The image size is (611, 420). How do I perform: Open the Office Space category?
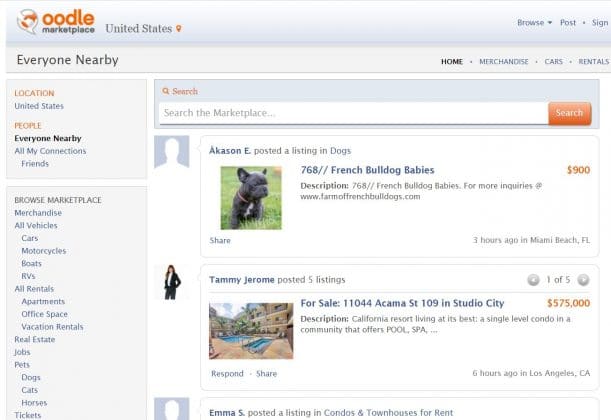(x=44, y=314)
